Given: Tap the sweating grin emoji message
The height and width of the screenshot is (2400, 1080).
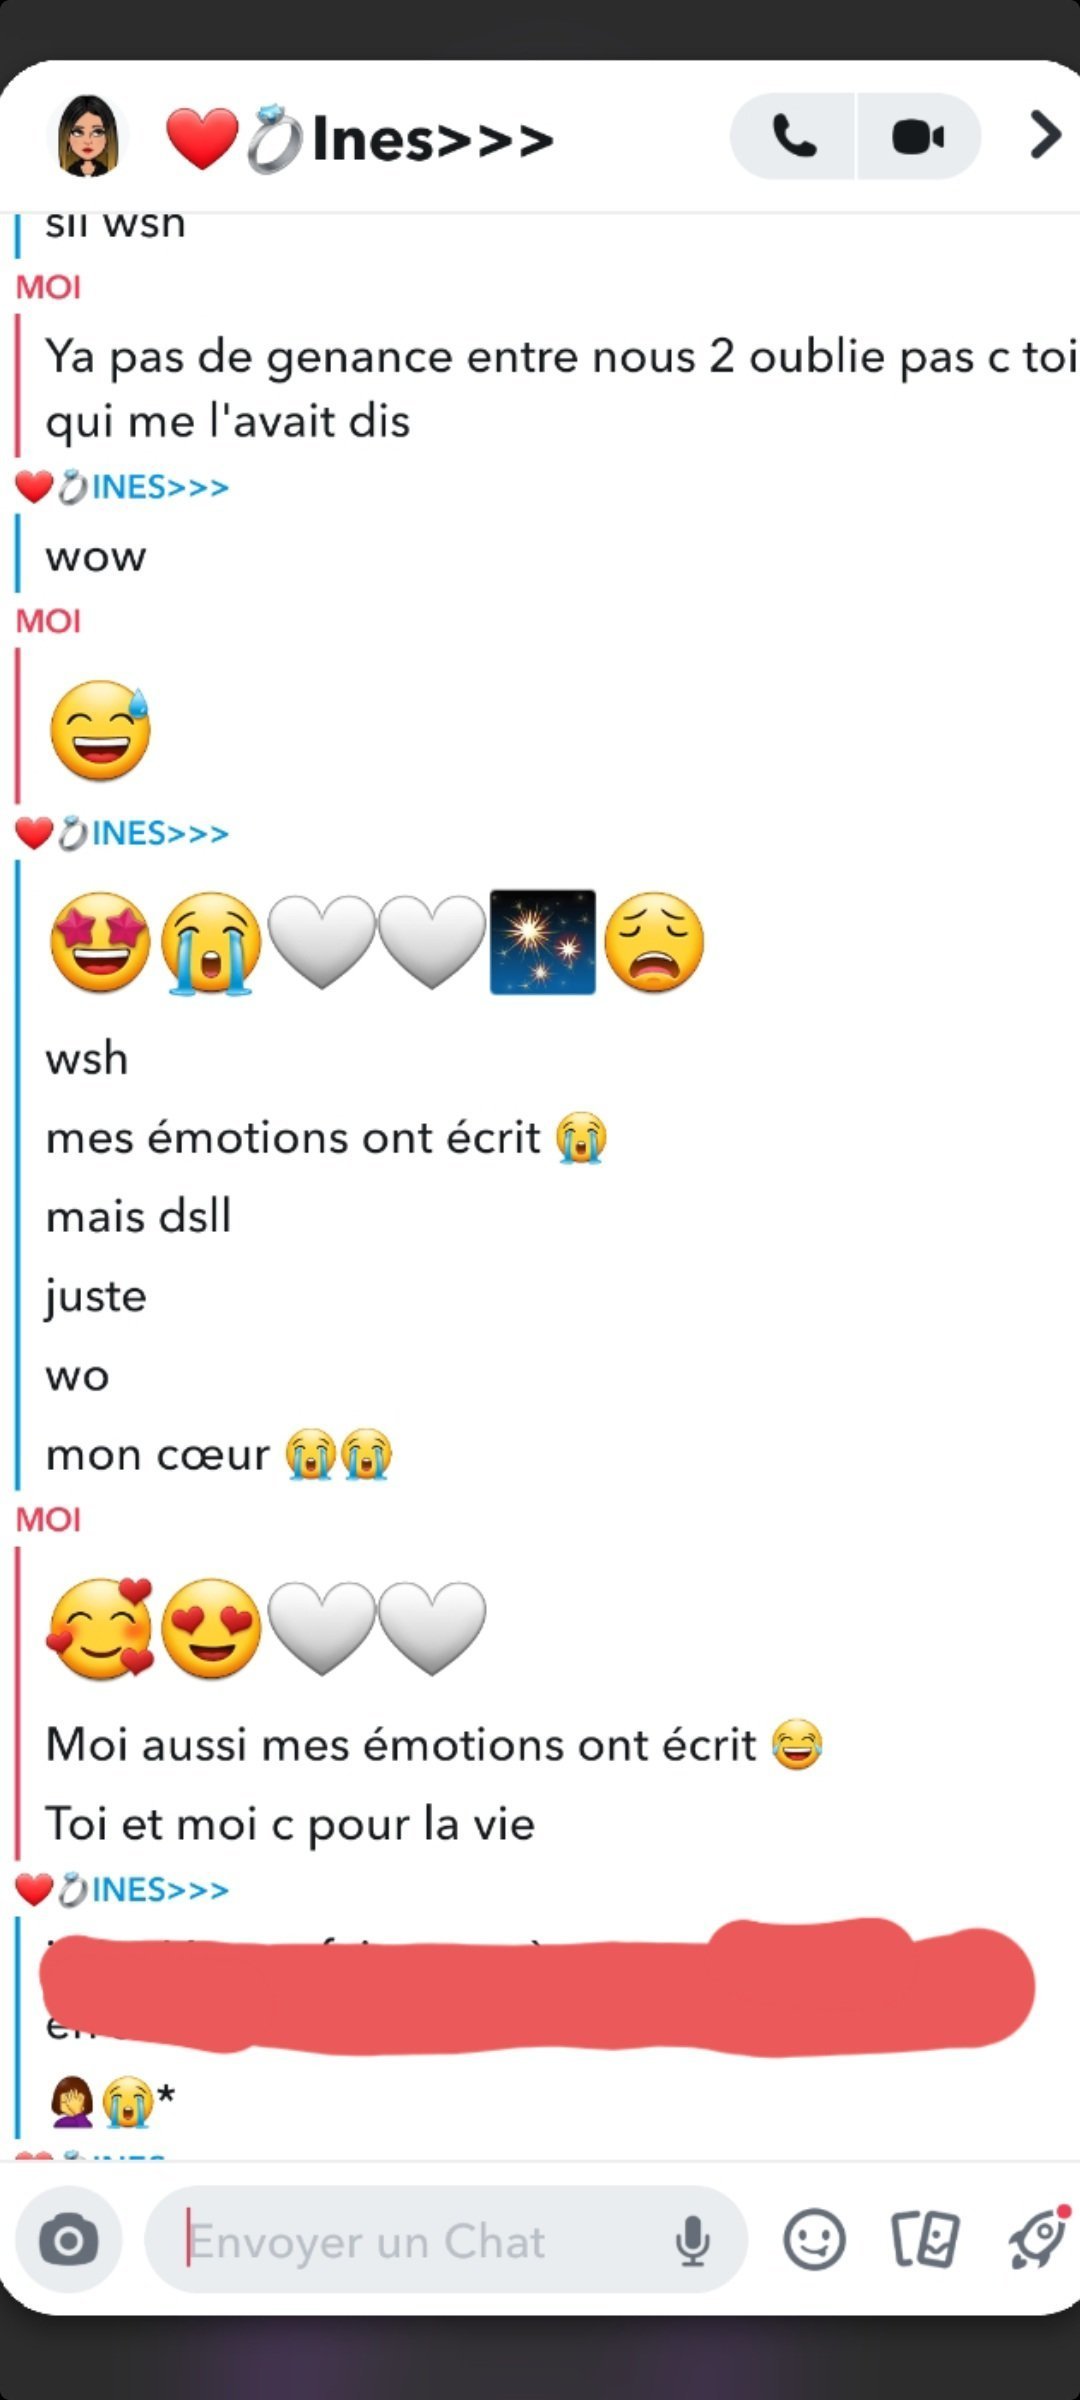Looking at the screenshot, I should tap(100, 730).
